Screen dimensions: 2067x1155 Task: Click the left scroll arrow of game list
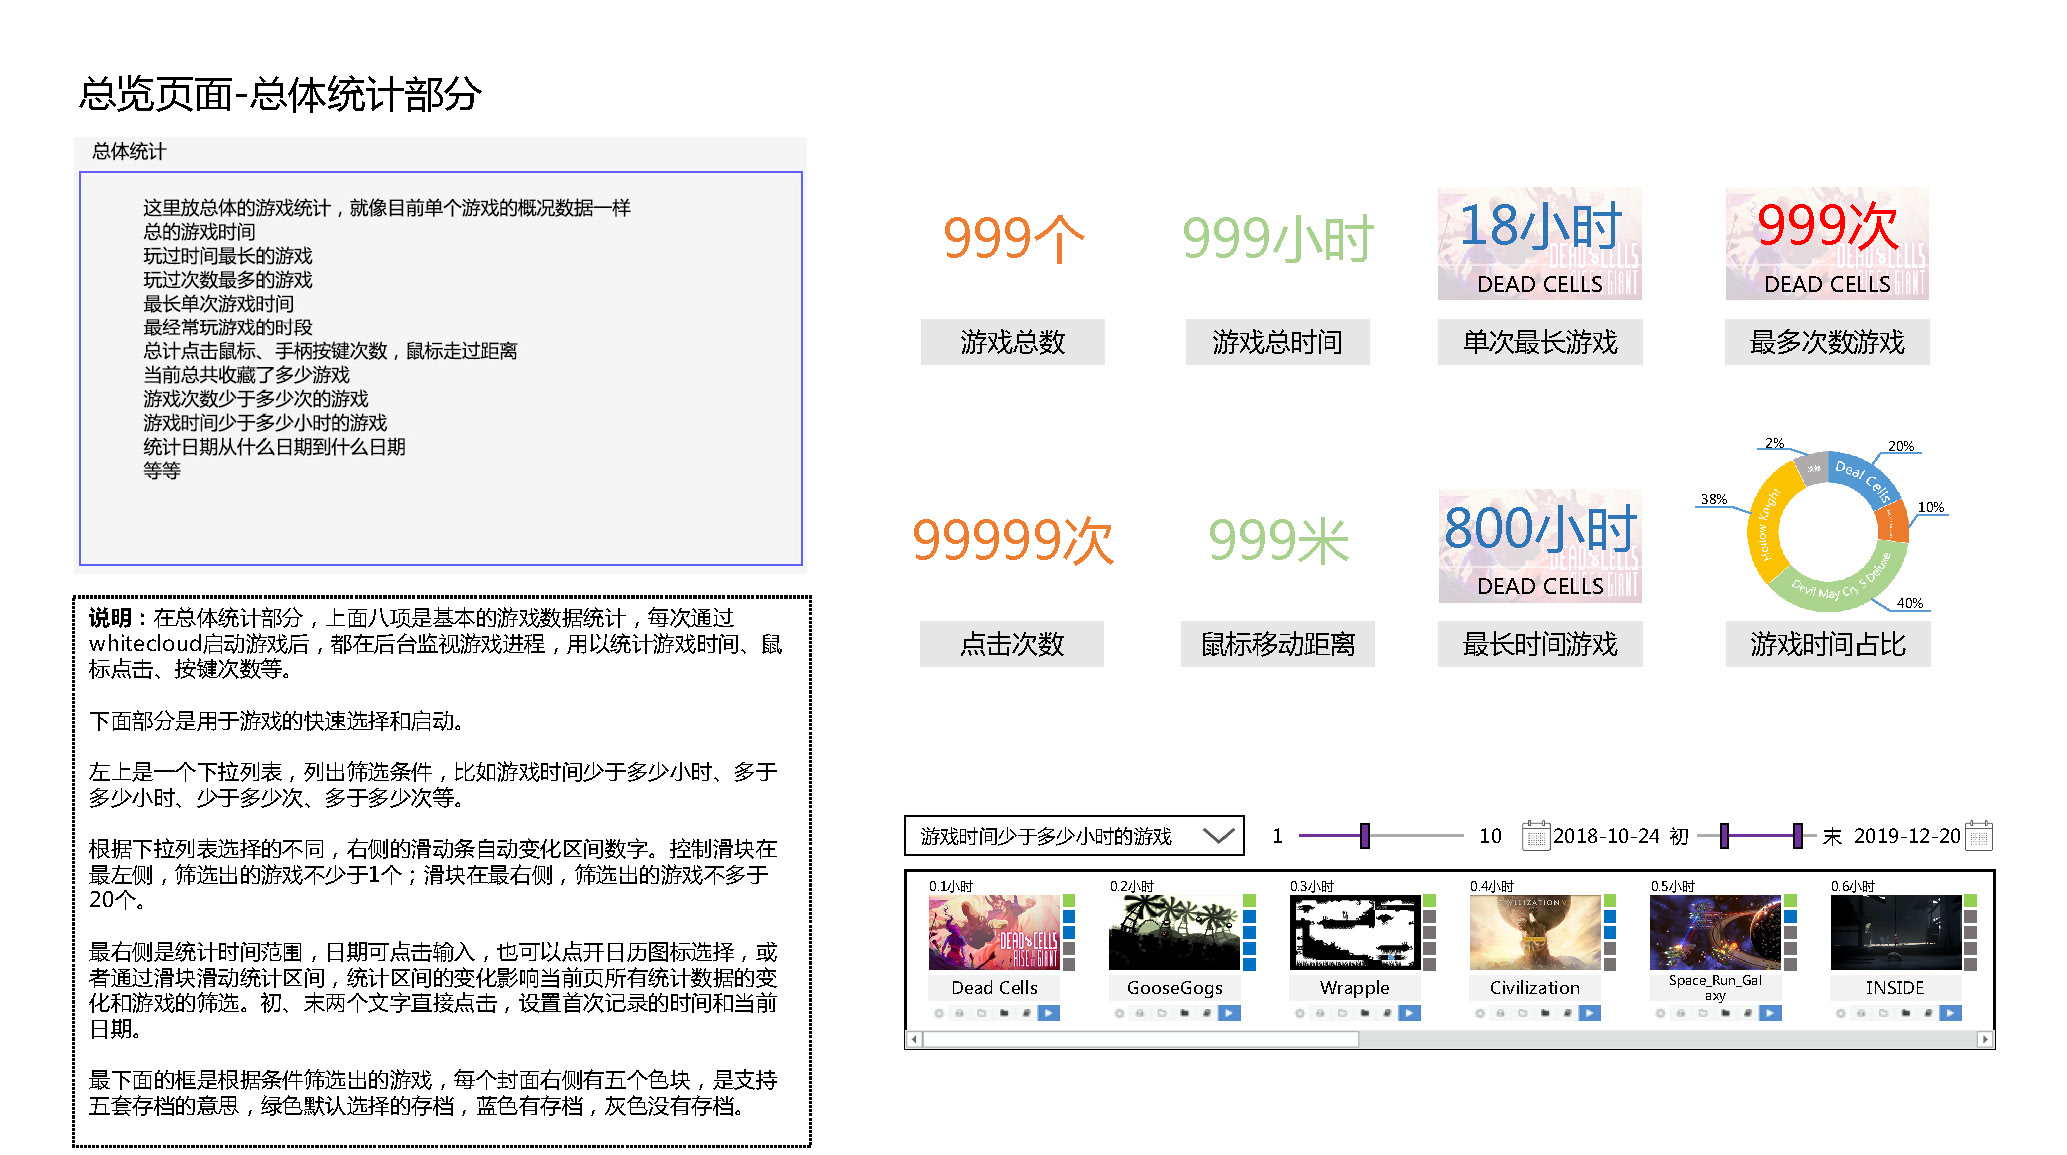913,1039
